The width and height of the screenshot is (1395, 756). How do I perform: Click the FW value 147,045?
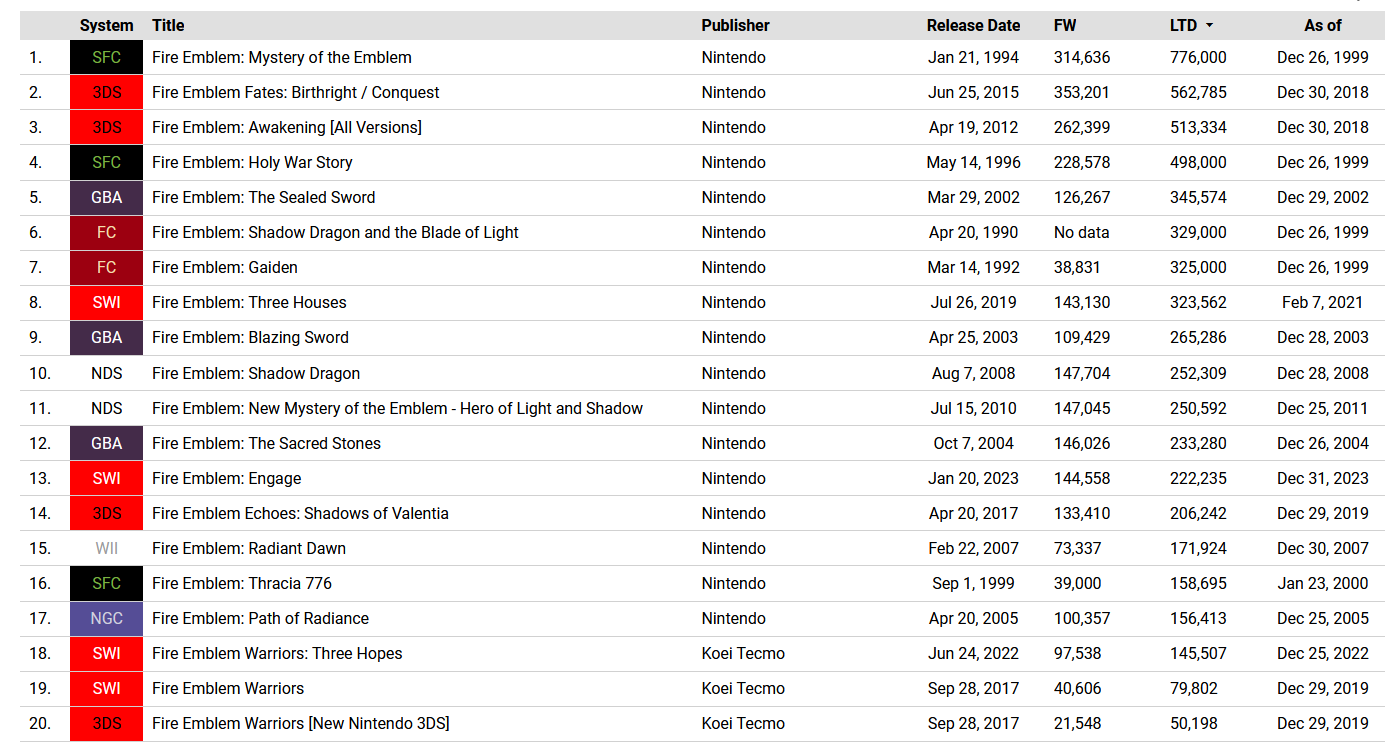pyautogui.click(x=1082, y=409)
